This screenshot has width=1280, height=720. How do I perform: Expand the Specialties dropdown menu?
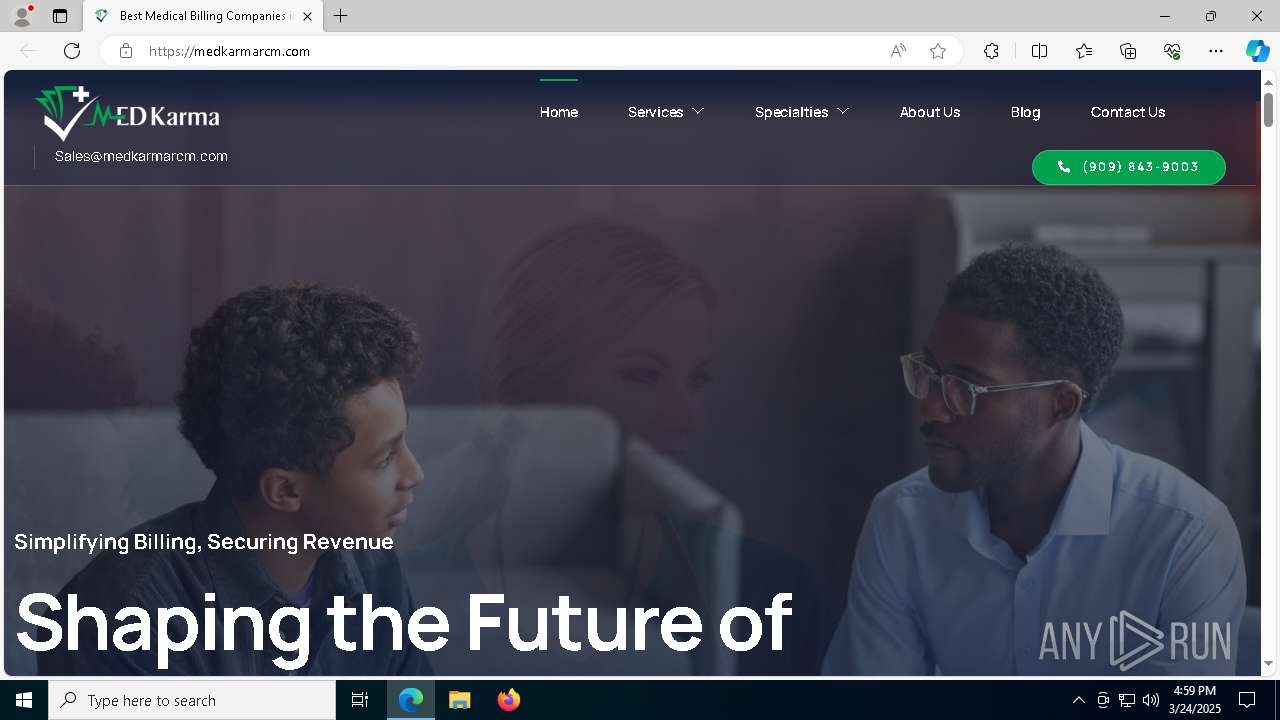(802, 112)
